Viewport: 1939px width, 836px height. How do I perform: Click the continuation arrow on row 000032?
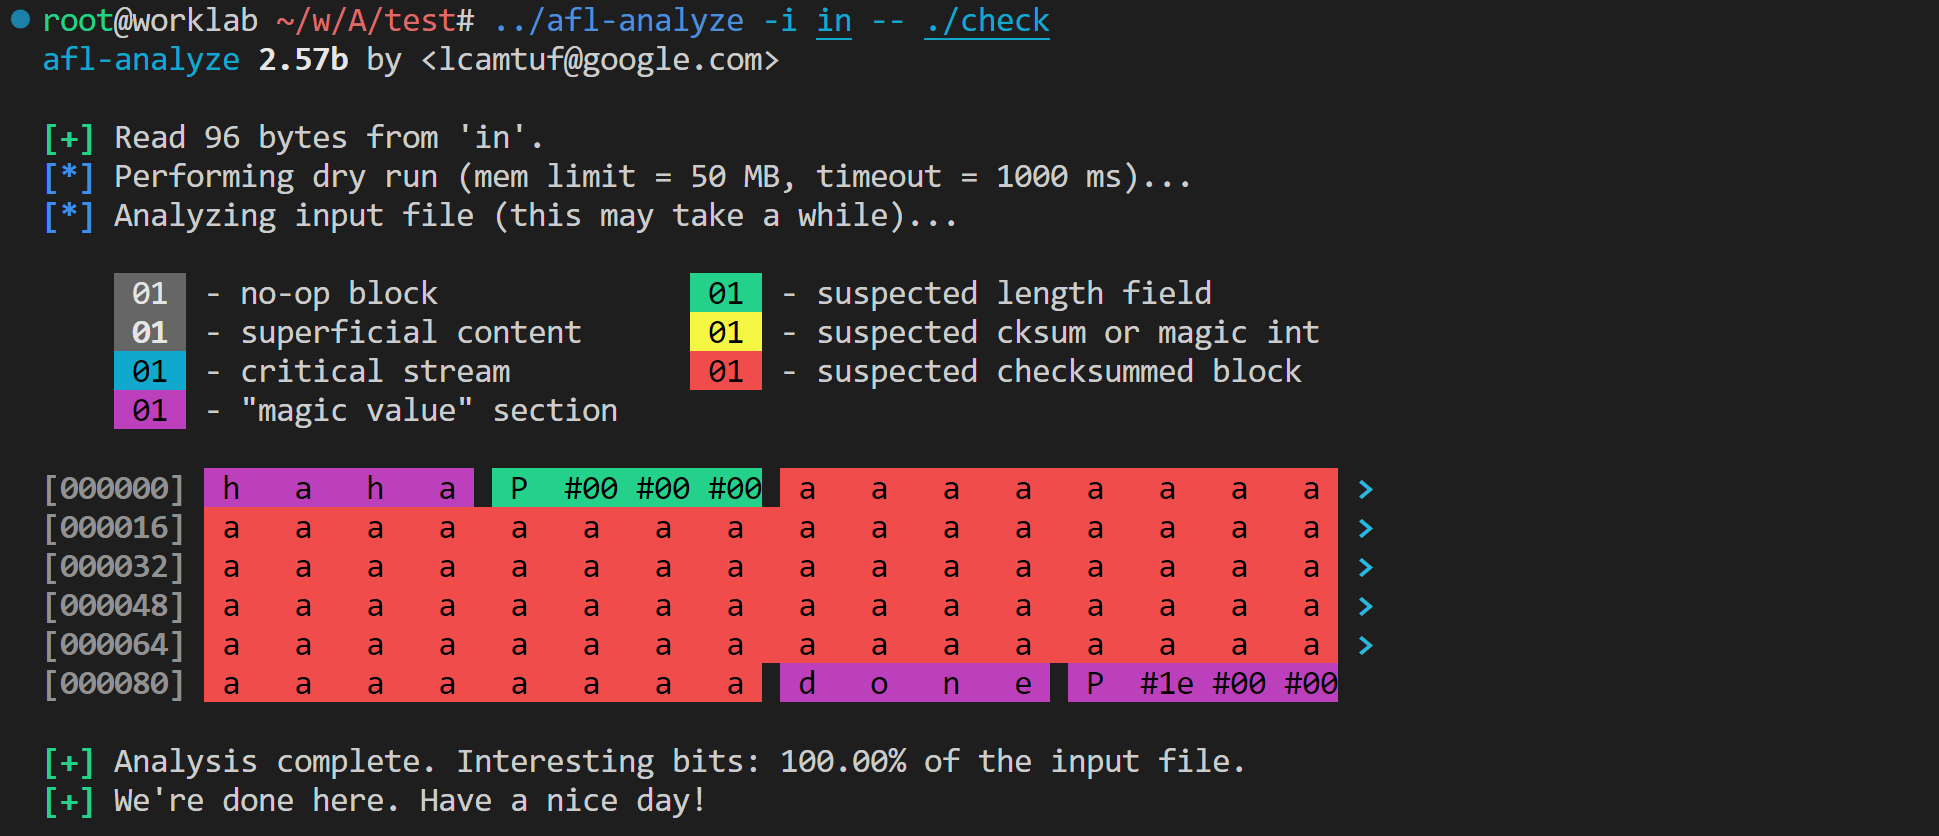pyautogui.click(x=1365, y=567)
